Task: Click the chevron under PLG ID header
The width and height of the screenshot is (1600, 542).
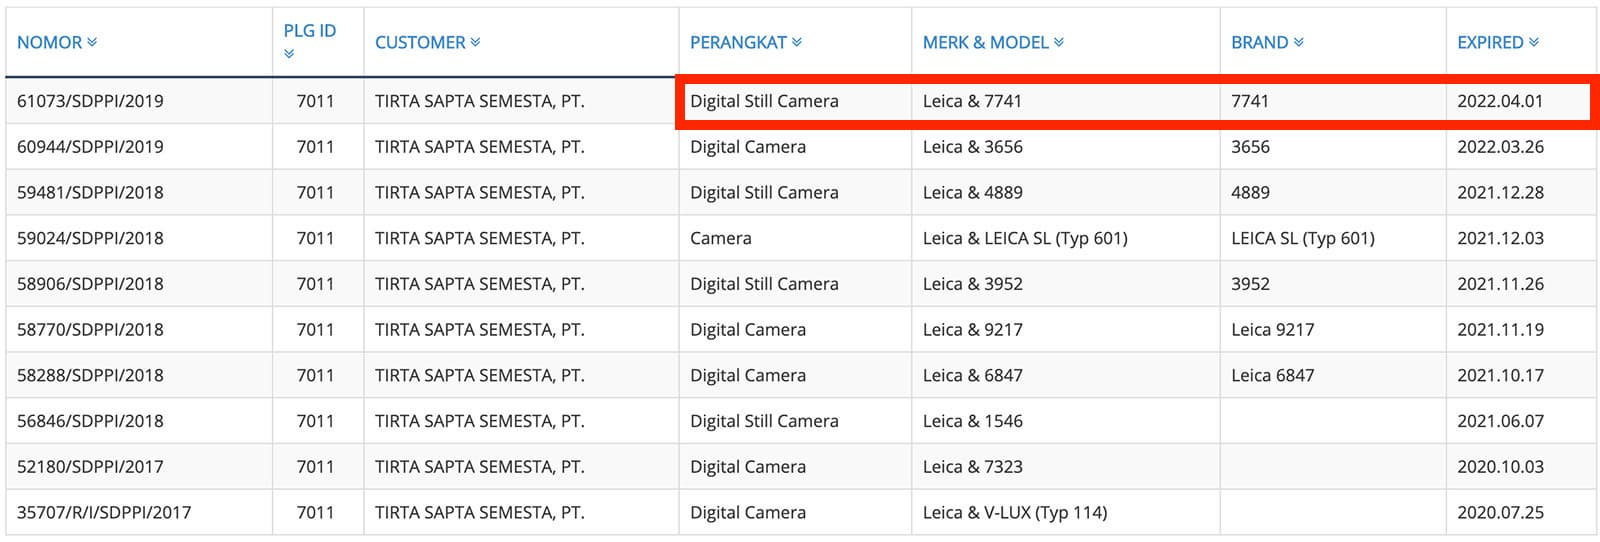Action: [x=289, y=54]
